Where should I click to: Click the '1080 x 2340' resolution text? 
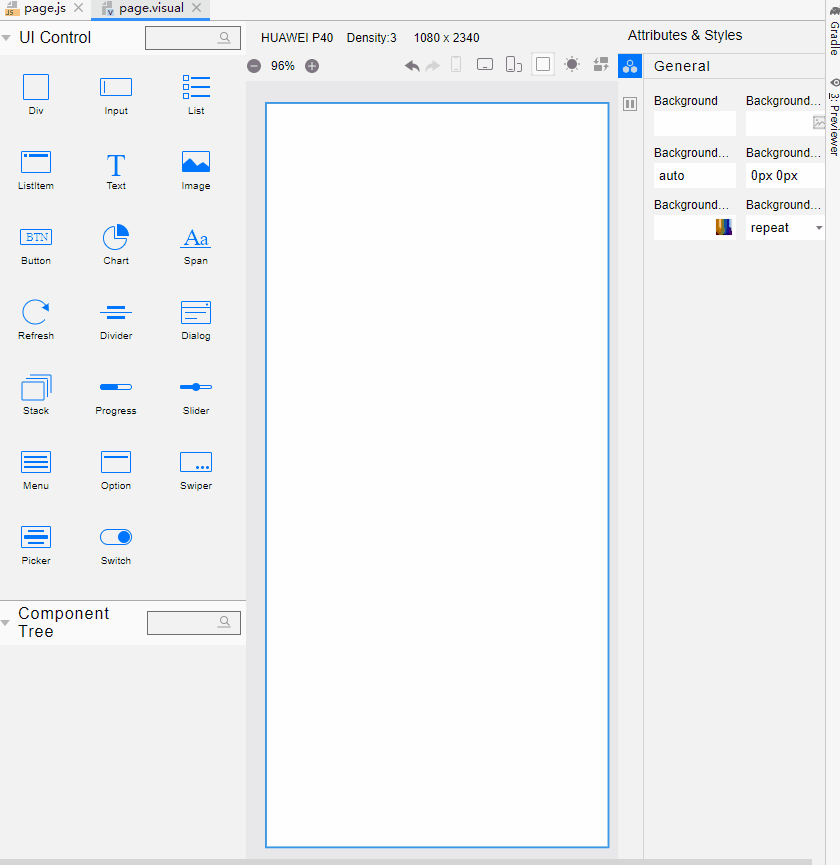(x=446, y=38)
